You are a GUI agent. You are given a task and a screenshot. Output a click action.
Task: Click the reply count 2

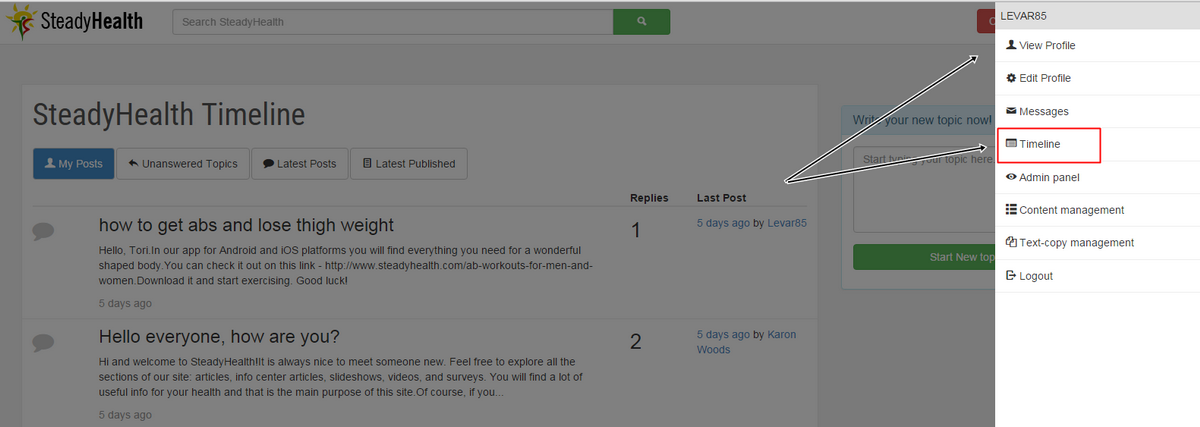[636, 342]
